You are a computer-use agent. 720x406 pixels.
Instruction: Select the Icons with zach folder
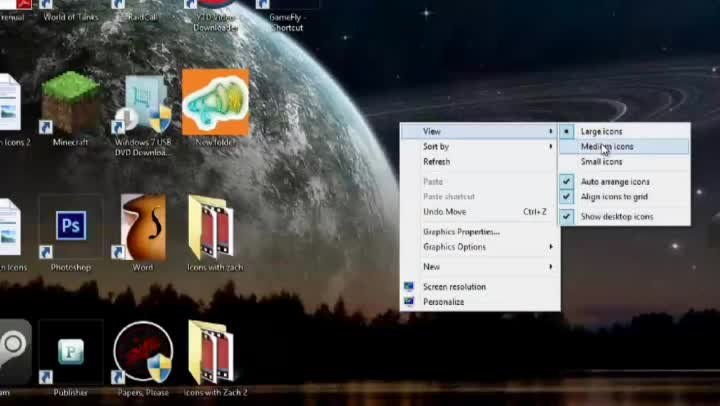pyautogui.click(x=212, y=228)
